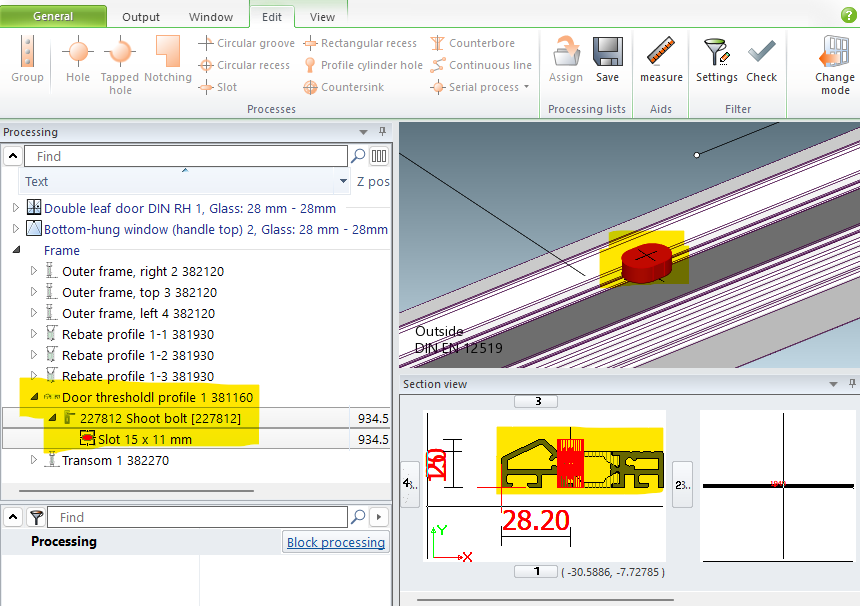Viewport: 860px width, 606px height.
Task: Expand Outer frame, right 2 node
Action: (x=35, y=271)
